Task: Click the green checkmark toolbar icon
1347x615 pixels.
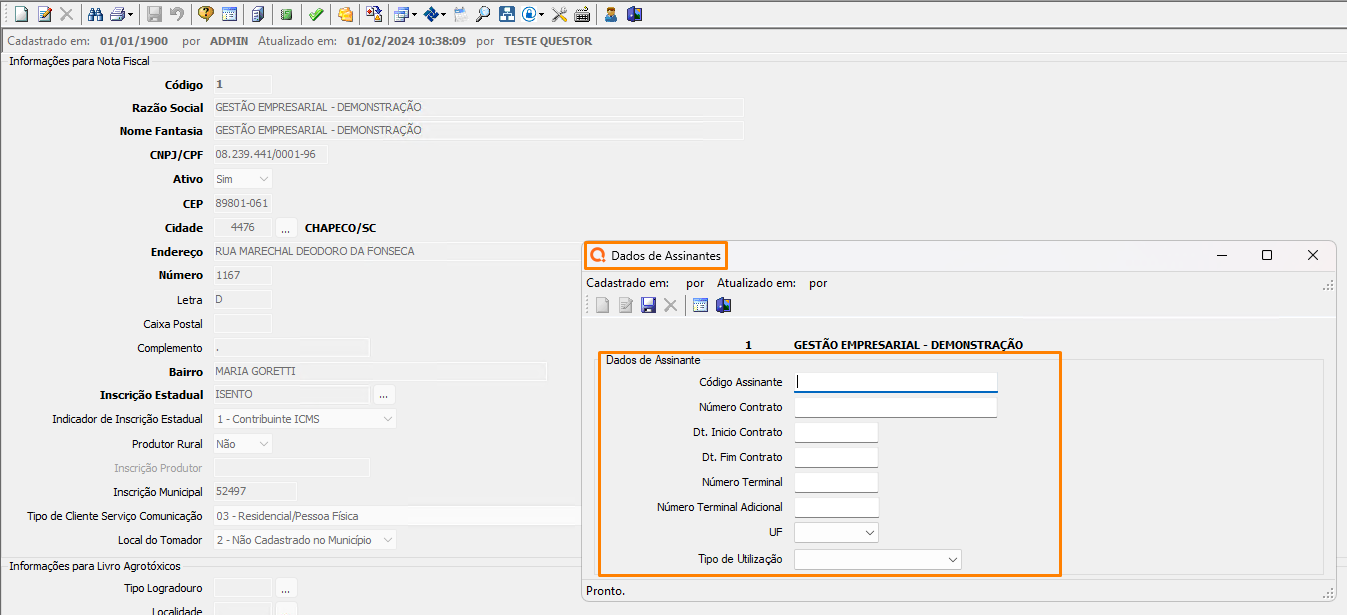Action: pyautogui.click(x=315, y=14)
